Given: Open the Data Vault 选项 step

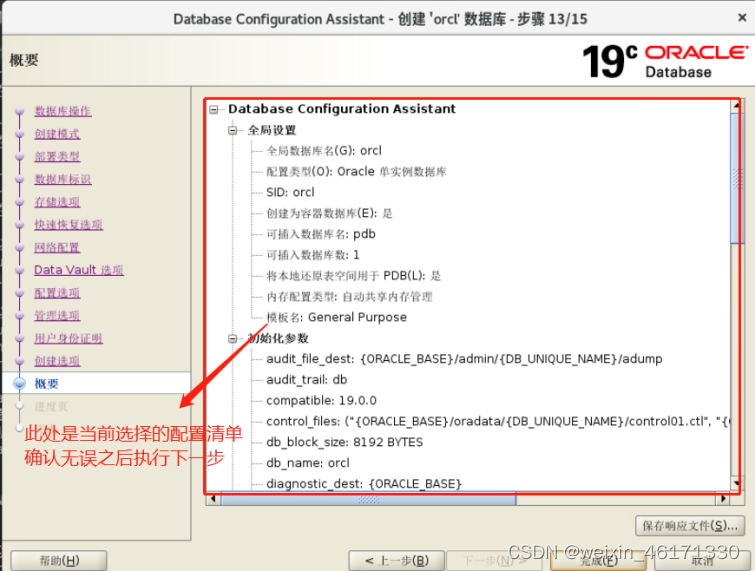Looking at the screenshot, I should pos(79,270).
